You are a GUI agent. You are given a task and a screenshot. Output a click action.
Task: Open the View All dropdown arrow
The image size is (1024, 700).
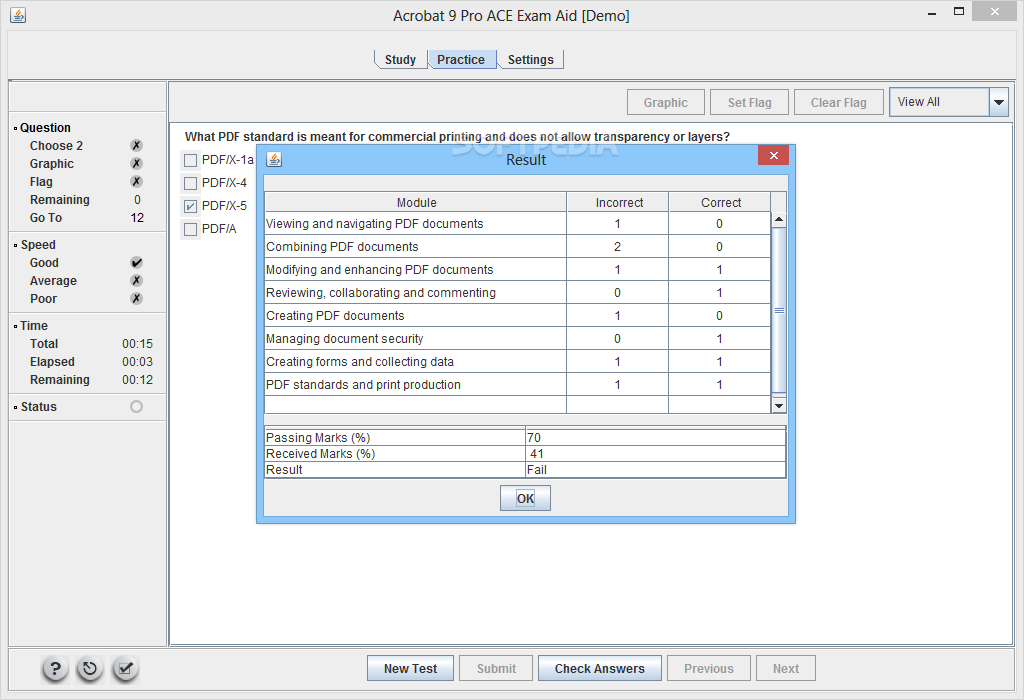click(x=999, y=103)
